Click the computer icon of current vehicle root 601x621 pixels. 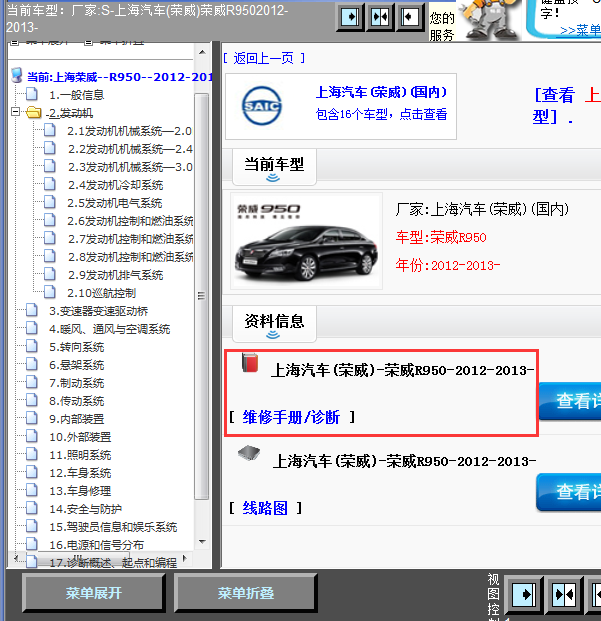point(17,75)
